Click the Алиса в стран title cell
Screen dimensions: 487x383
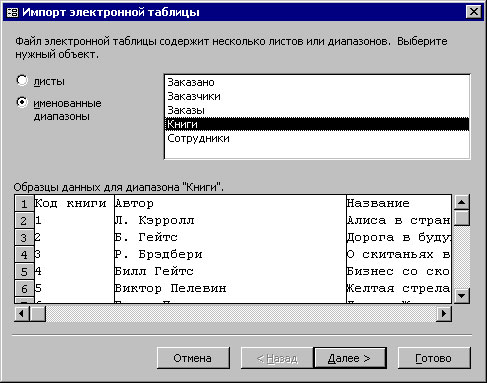(399, 220)
